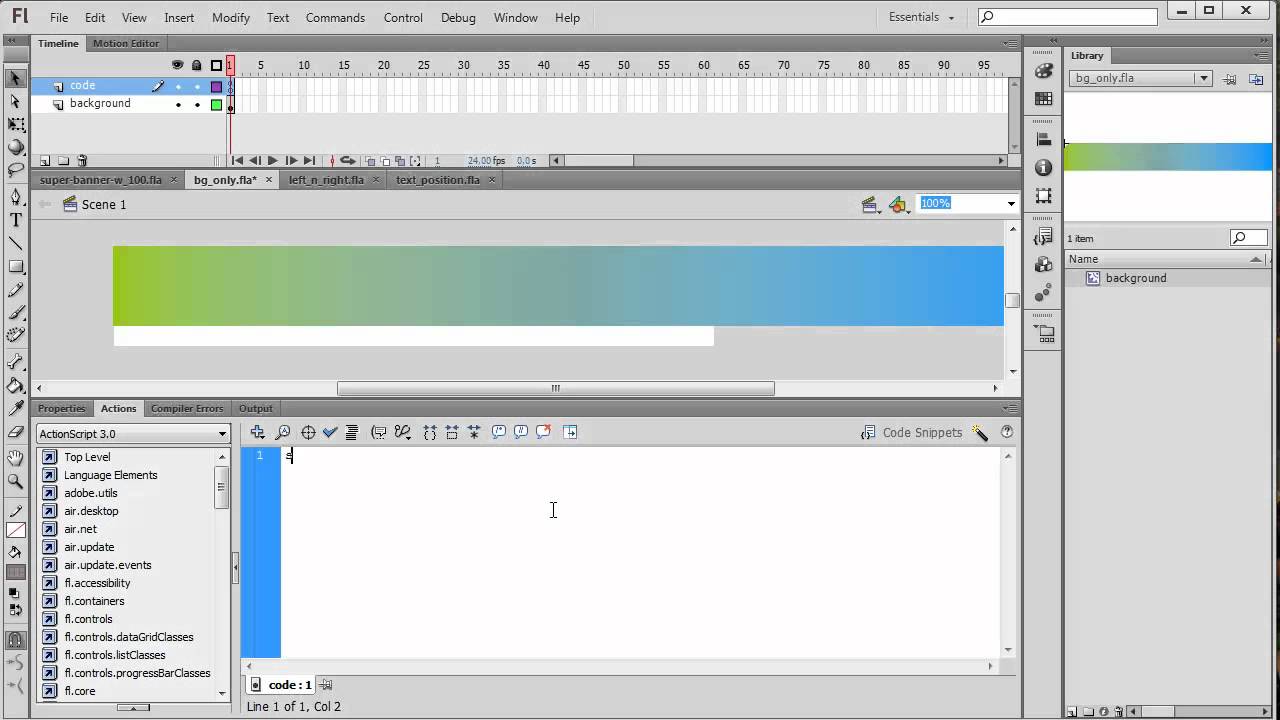Toggle outline box for background layer
1280x720 pixels.
(x=216, y=104)
